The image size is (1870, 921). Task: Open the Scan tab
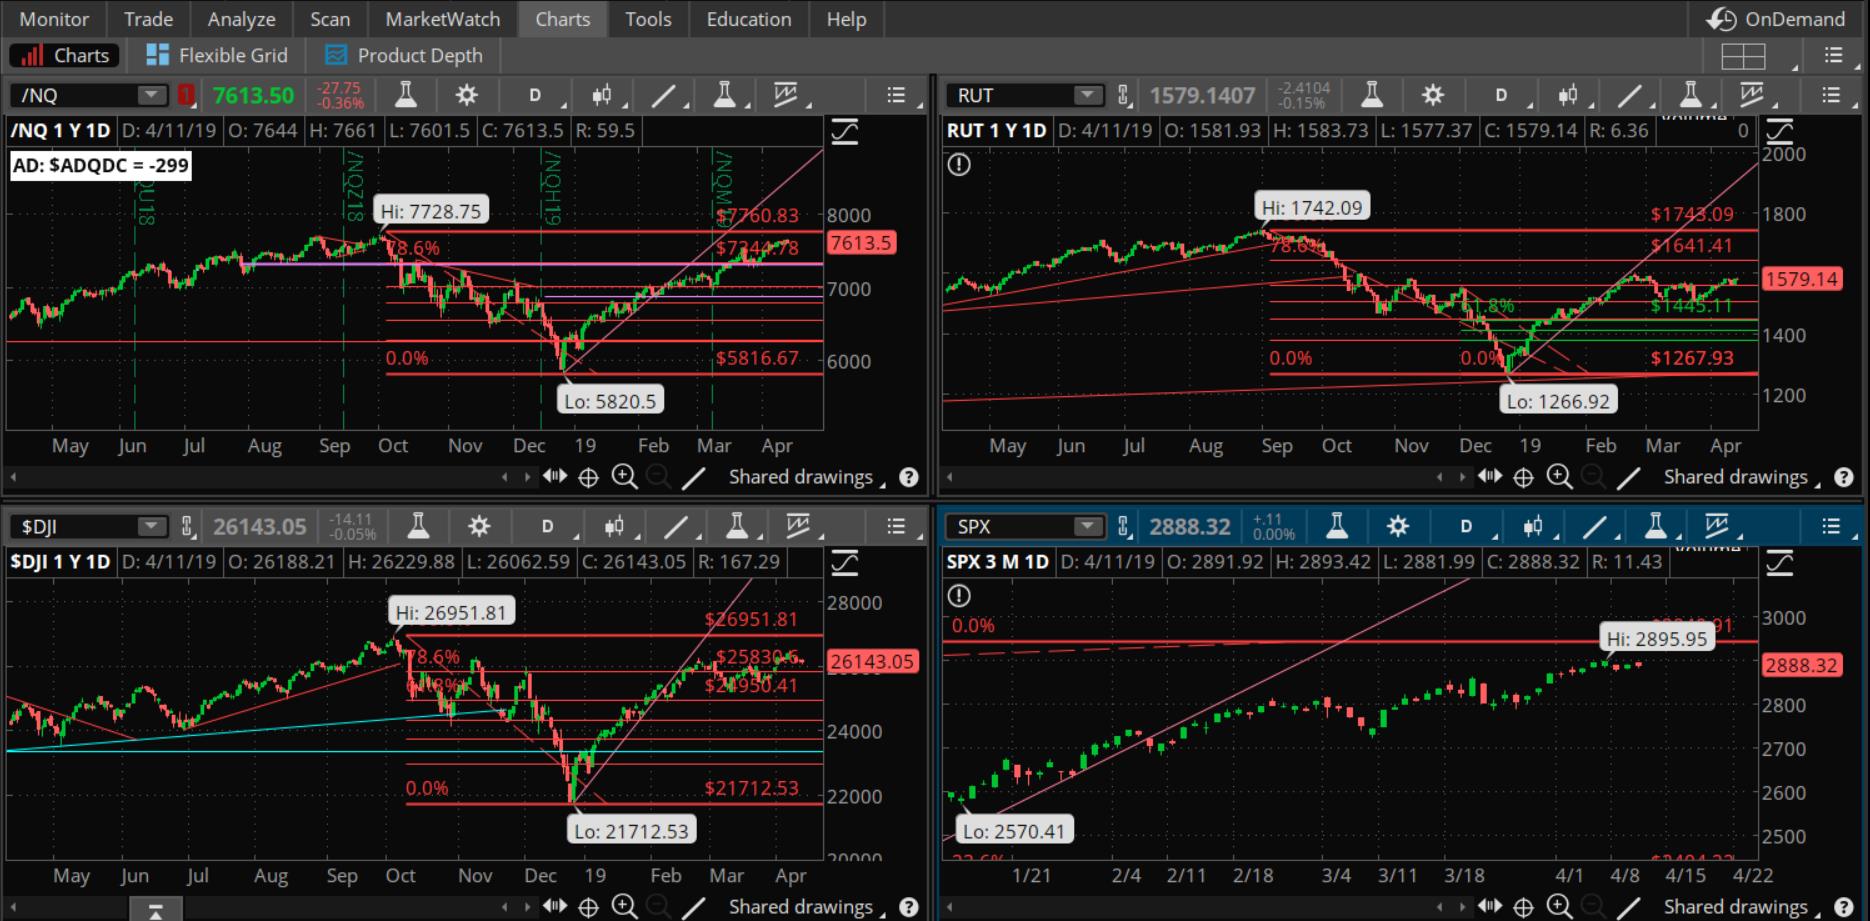(330, 19)
